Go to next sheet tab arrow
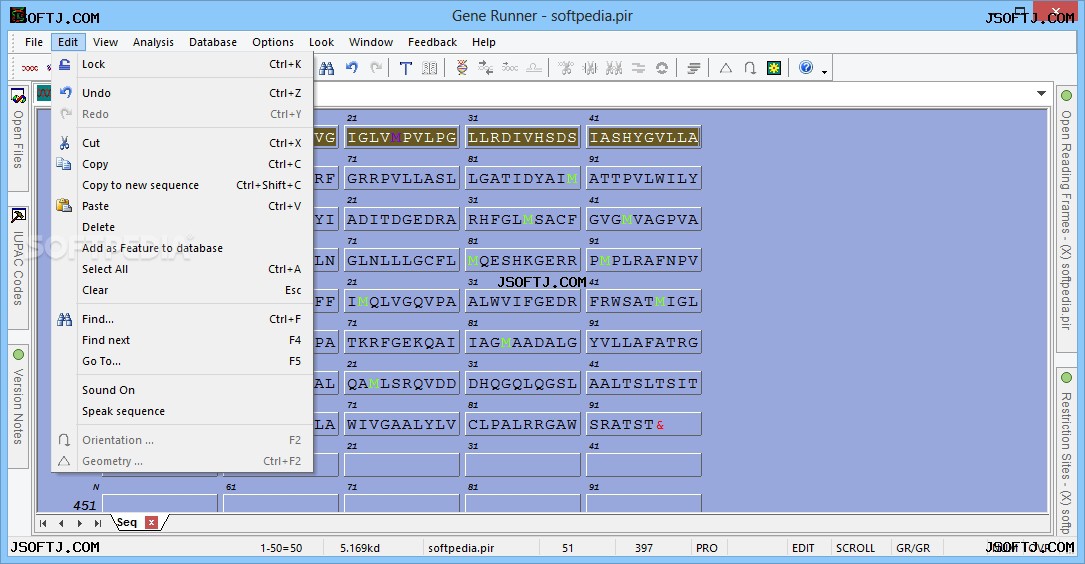 80,523
